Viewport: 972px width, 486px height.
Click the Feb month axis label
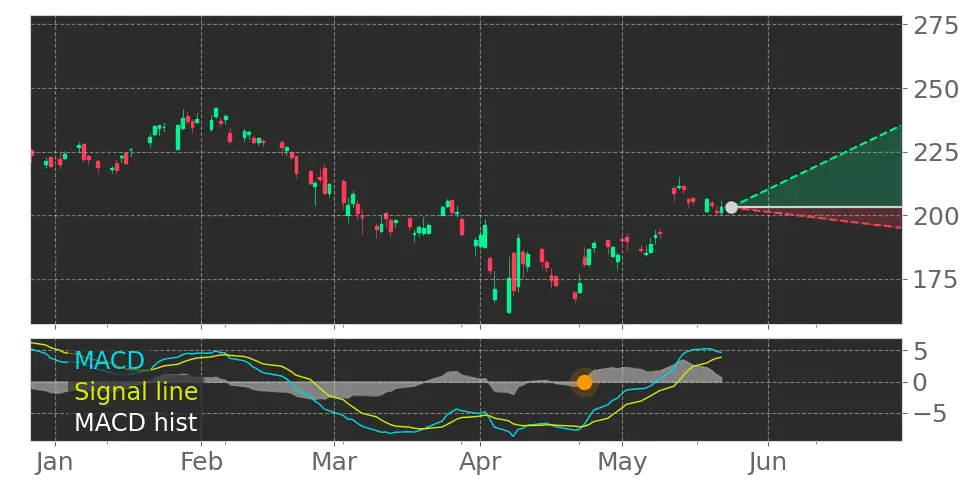point(201,462)
